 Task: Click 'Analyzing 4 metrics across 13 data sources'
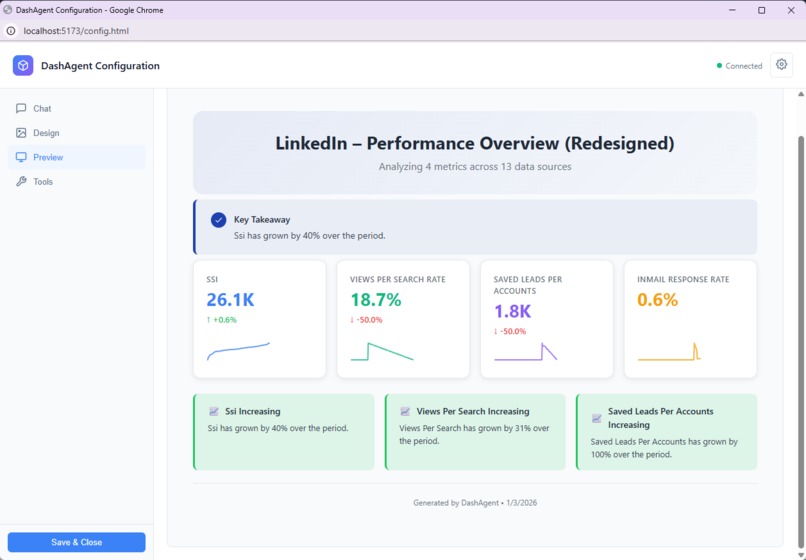(x=475, y=167)
